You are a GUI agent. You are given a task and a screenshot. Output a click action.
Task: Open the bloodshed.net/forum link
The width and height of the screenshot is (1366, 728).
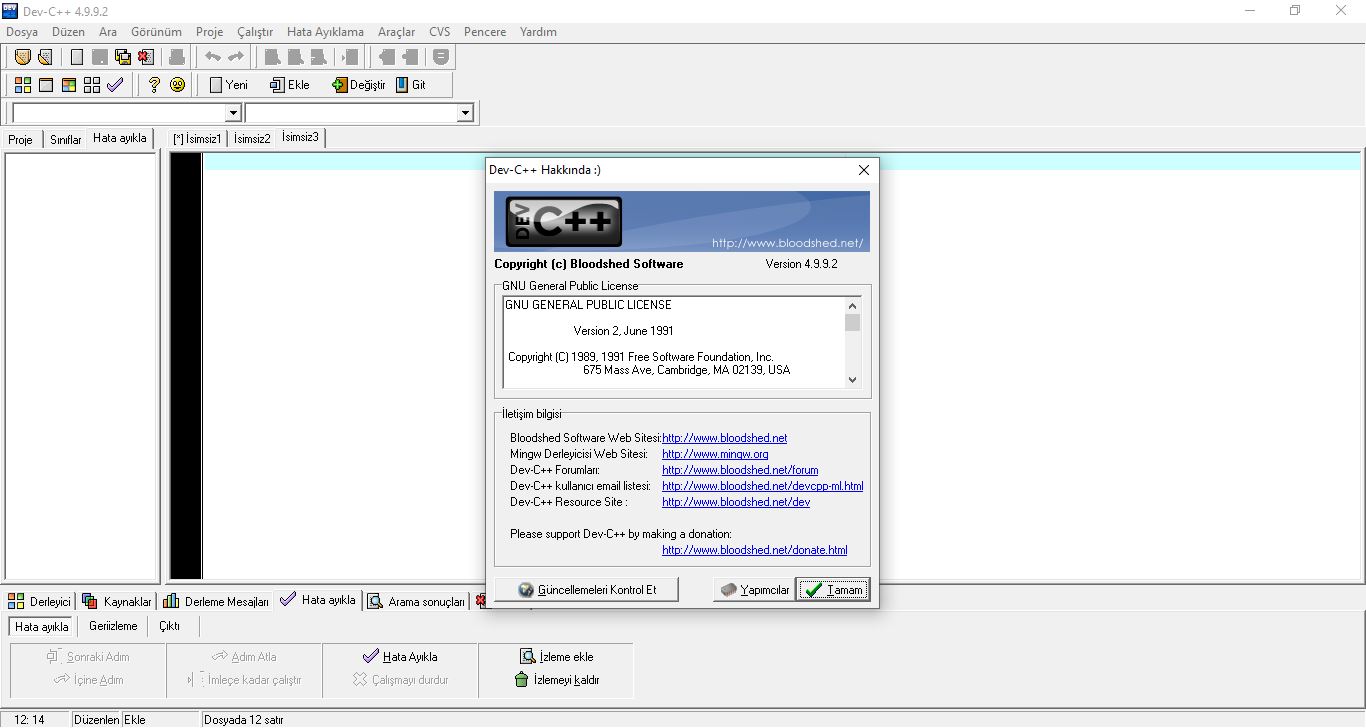pyautogui.click(x=740, y=470)
